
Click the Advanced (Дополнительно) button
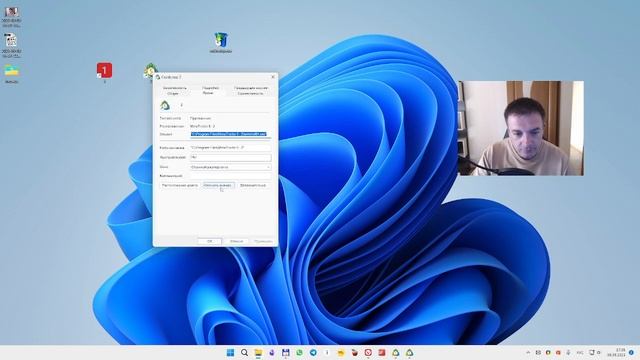(x=253, y=185)
